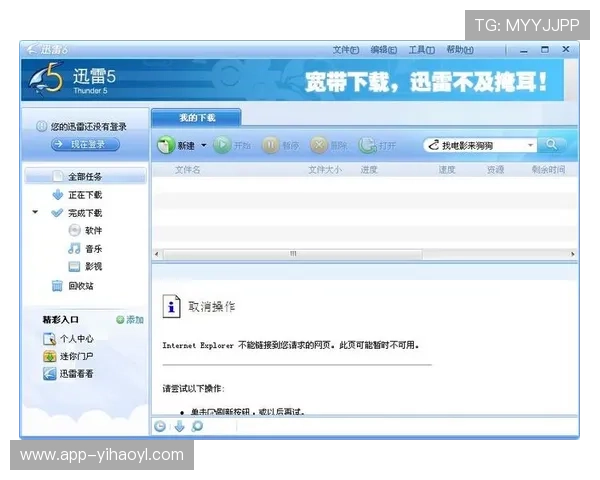
Task: Click the 进度 column header
Action: 369,170
